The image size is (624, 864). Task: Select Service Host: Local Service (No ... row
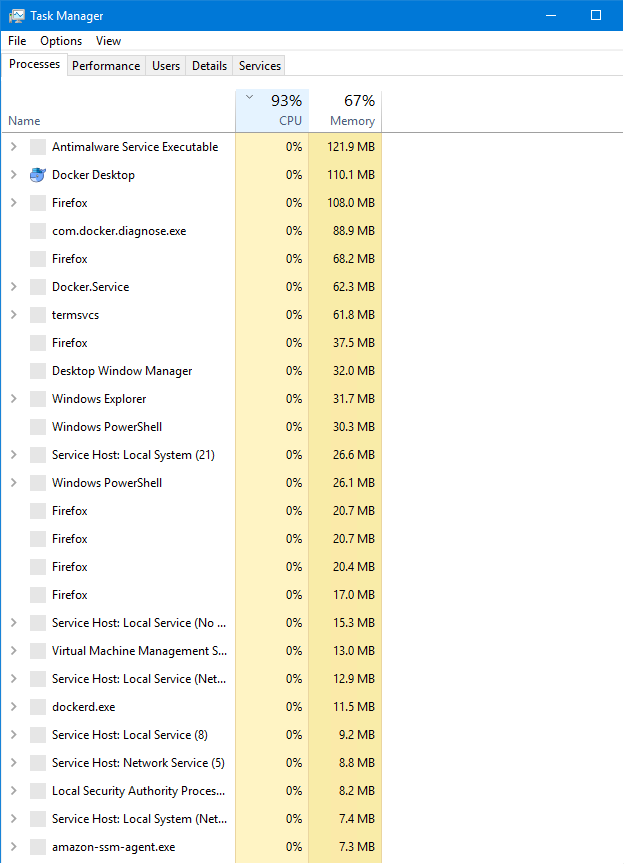click(192, 623)
